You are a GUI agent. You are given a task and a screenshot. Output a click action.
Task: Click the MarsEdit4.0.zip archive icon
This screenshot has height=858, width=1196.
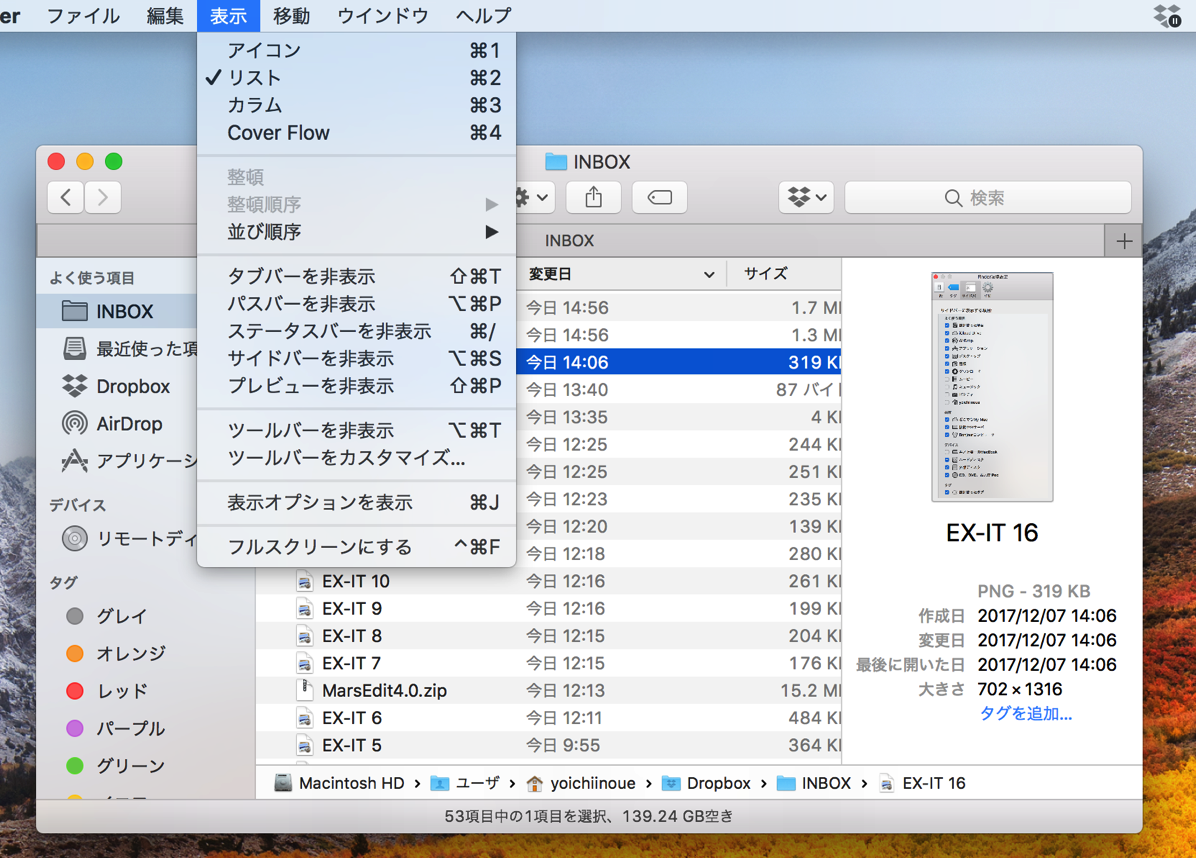pos(304,690)
